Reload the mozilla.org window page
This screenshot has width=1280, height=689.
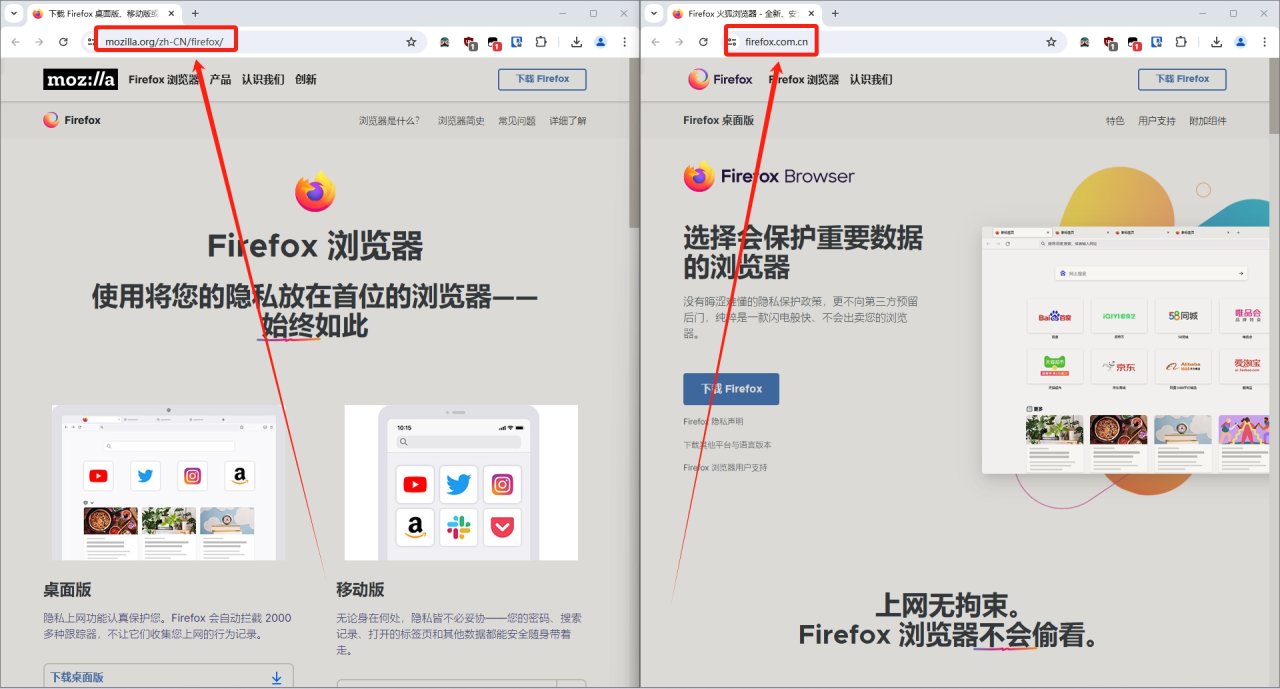click(x=63, y=42)
